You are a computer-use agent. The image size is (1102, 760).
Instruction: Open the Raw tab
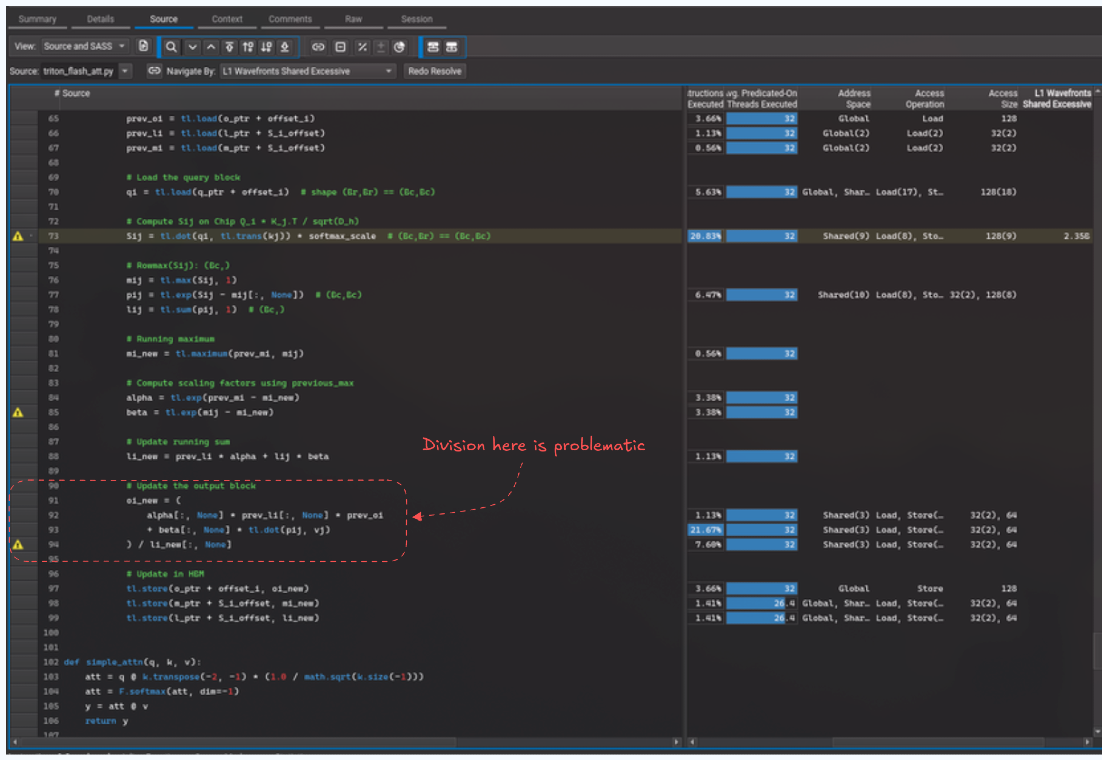point(354,19)
